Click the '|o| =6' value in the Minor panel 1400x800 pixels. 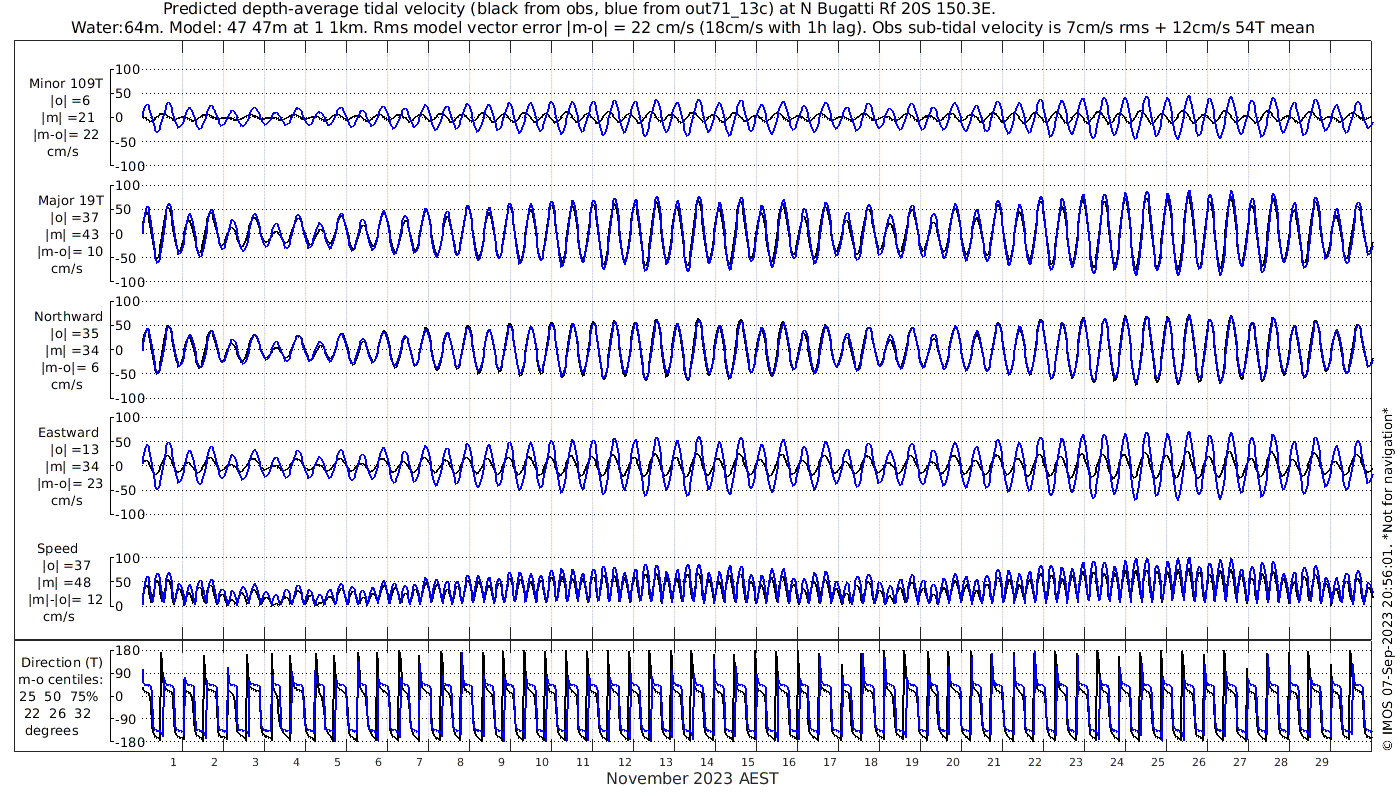tap(70, 101)
